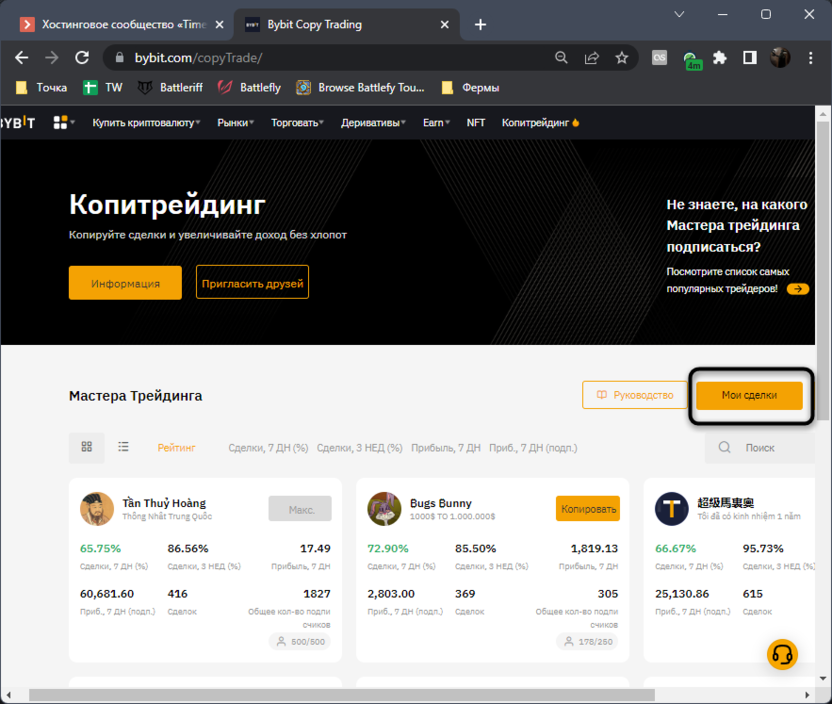Click the vertical scrollbar thumb
Image resolution: width=832 pixels, height=704 pixels.
point(823,271)
